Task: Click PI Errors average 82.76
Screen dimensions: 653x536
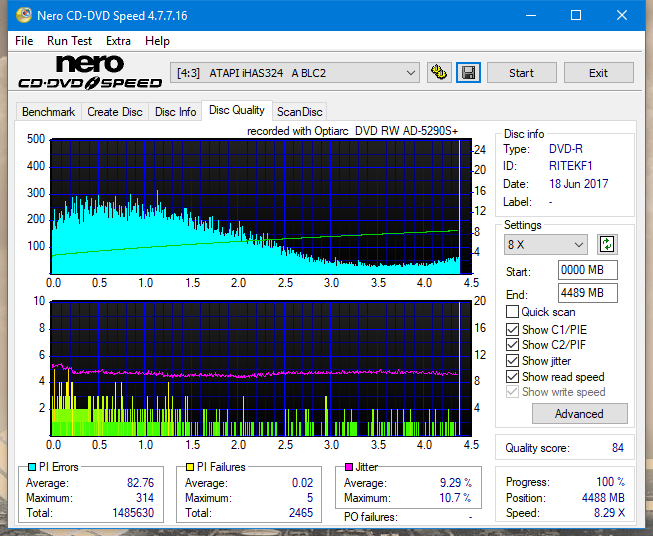Action: (x=140, y=483)
